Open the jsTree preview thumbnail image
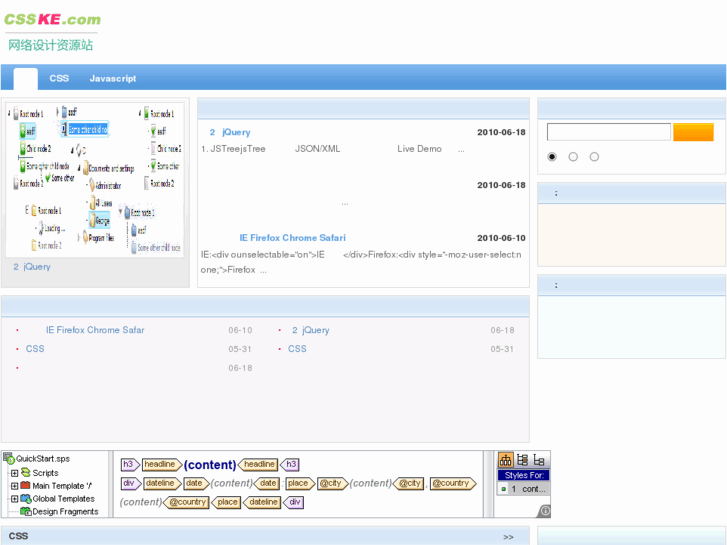 click(x=95, y=180)
